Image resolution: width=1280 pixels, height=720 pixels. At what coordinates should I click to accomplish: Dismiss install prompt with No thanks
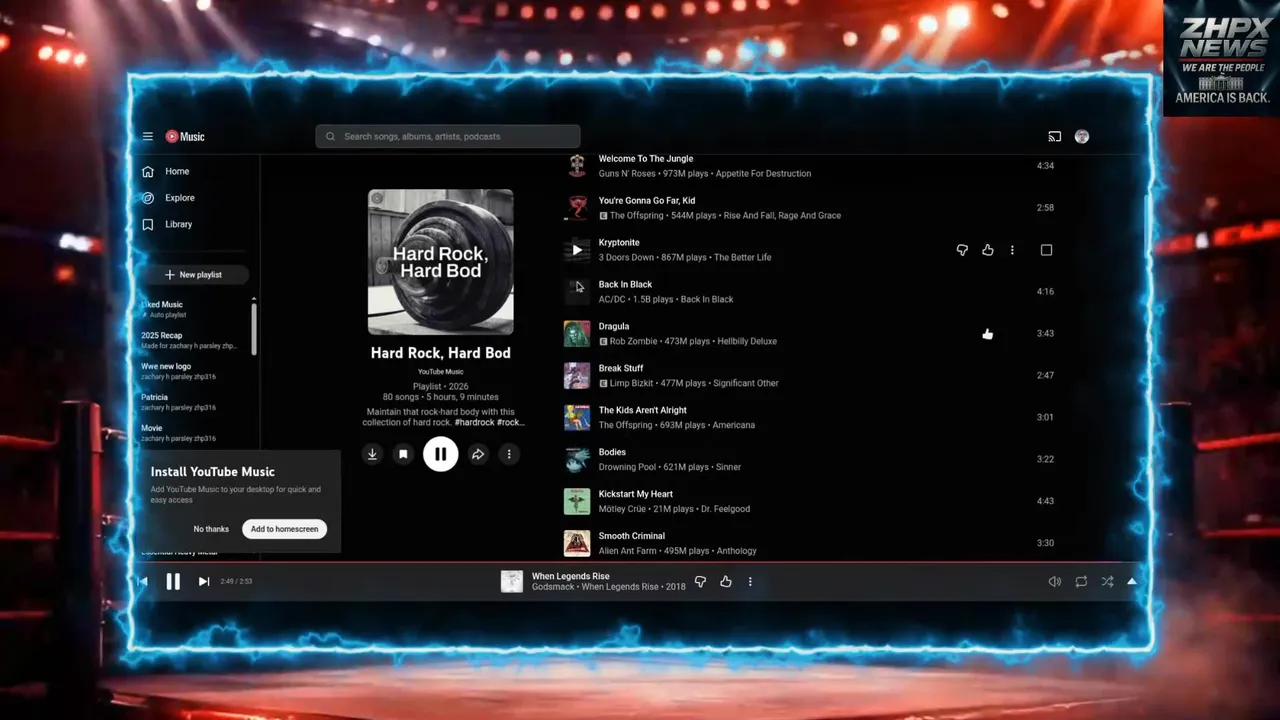pos(211,529)
